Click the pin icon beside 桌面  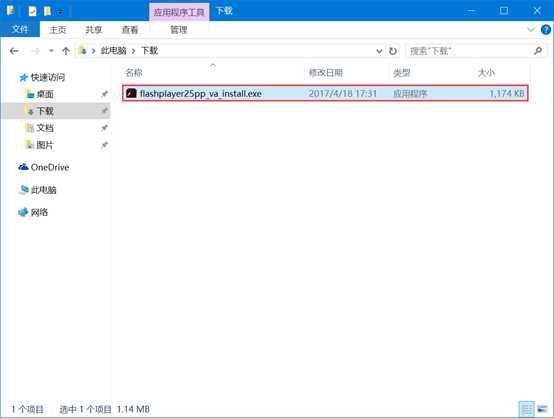click(x=104, y=94)
